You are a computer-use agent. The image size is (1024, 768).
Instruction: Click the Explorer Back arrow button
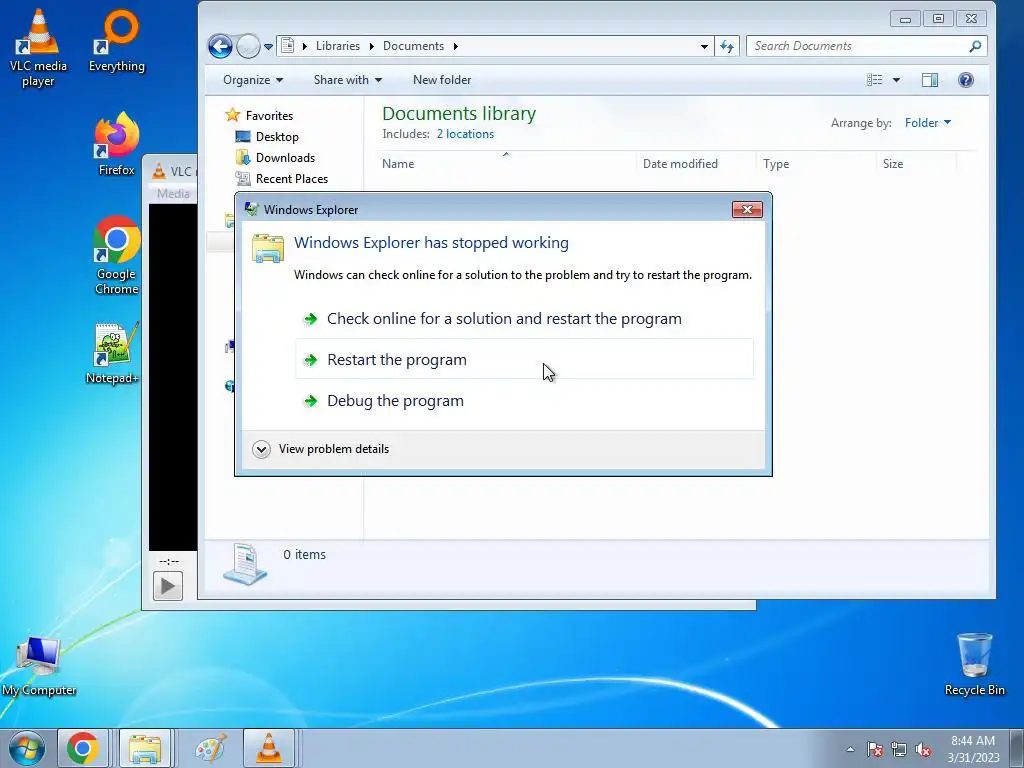pyautogui.click(x=221, y=46)
